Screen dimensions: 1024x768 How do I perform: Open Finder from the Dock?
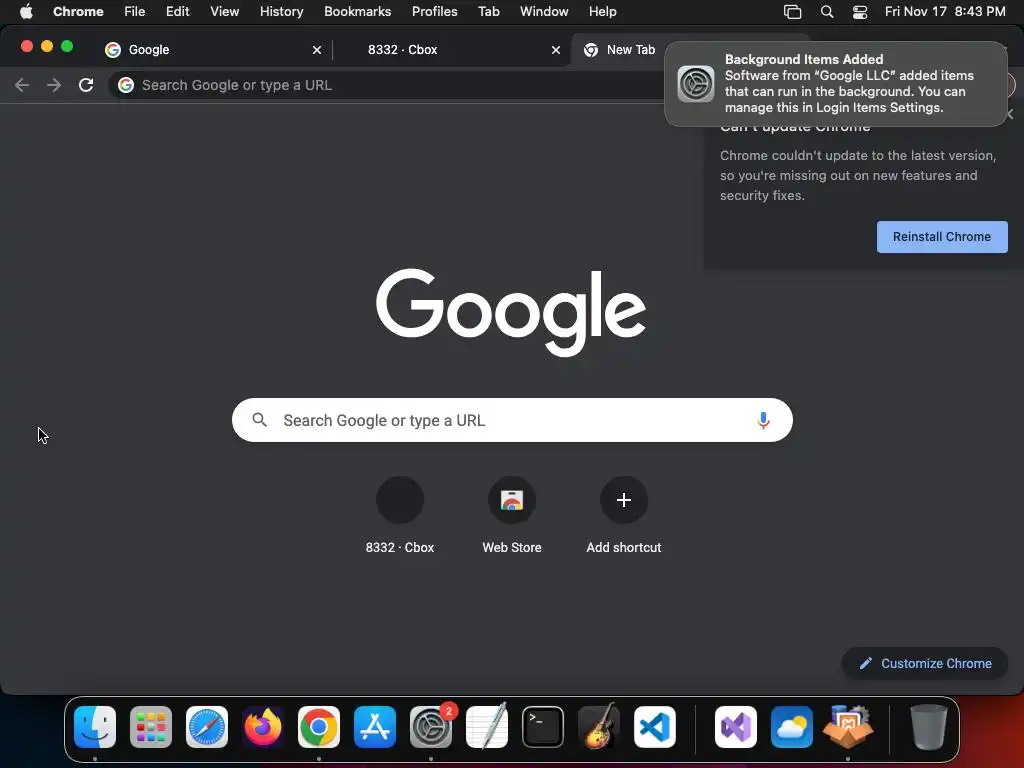[x=95, y=727]
